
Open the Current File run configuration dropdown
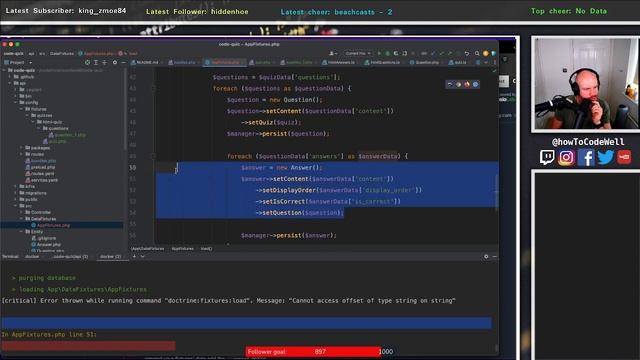[358, 53]
